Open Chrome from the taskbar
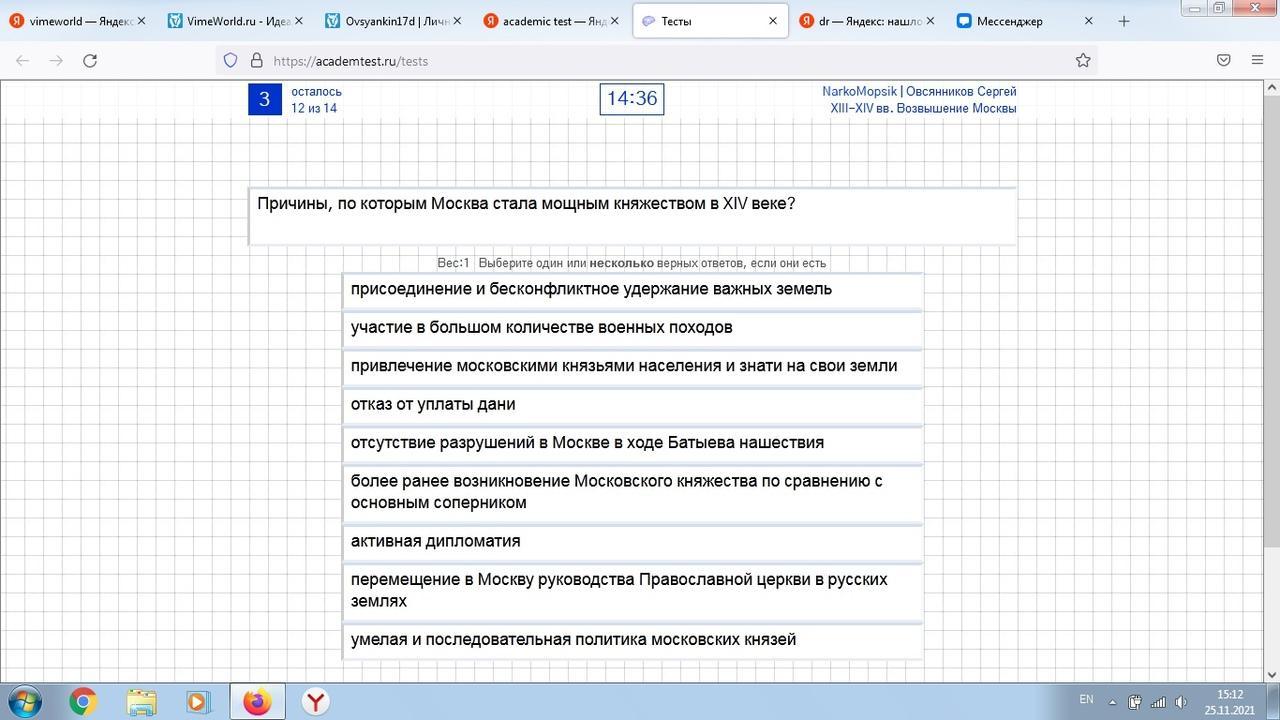The height and width of the screenshot is (720, 1280). coord(83,701)
